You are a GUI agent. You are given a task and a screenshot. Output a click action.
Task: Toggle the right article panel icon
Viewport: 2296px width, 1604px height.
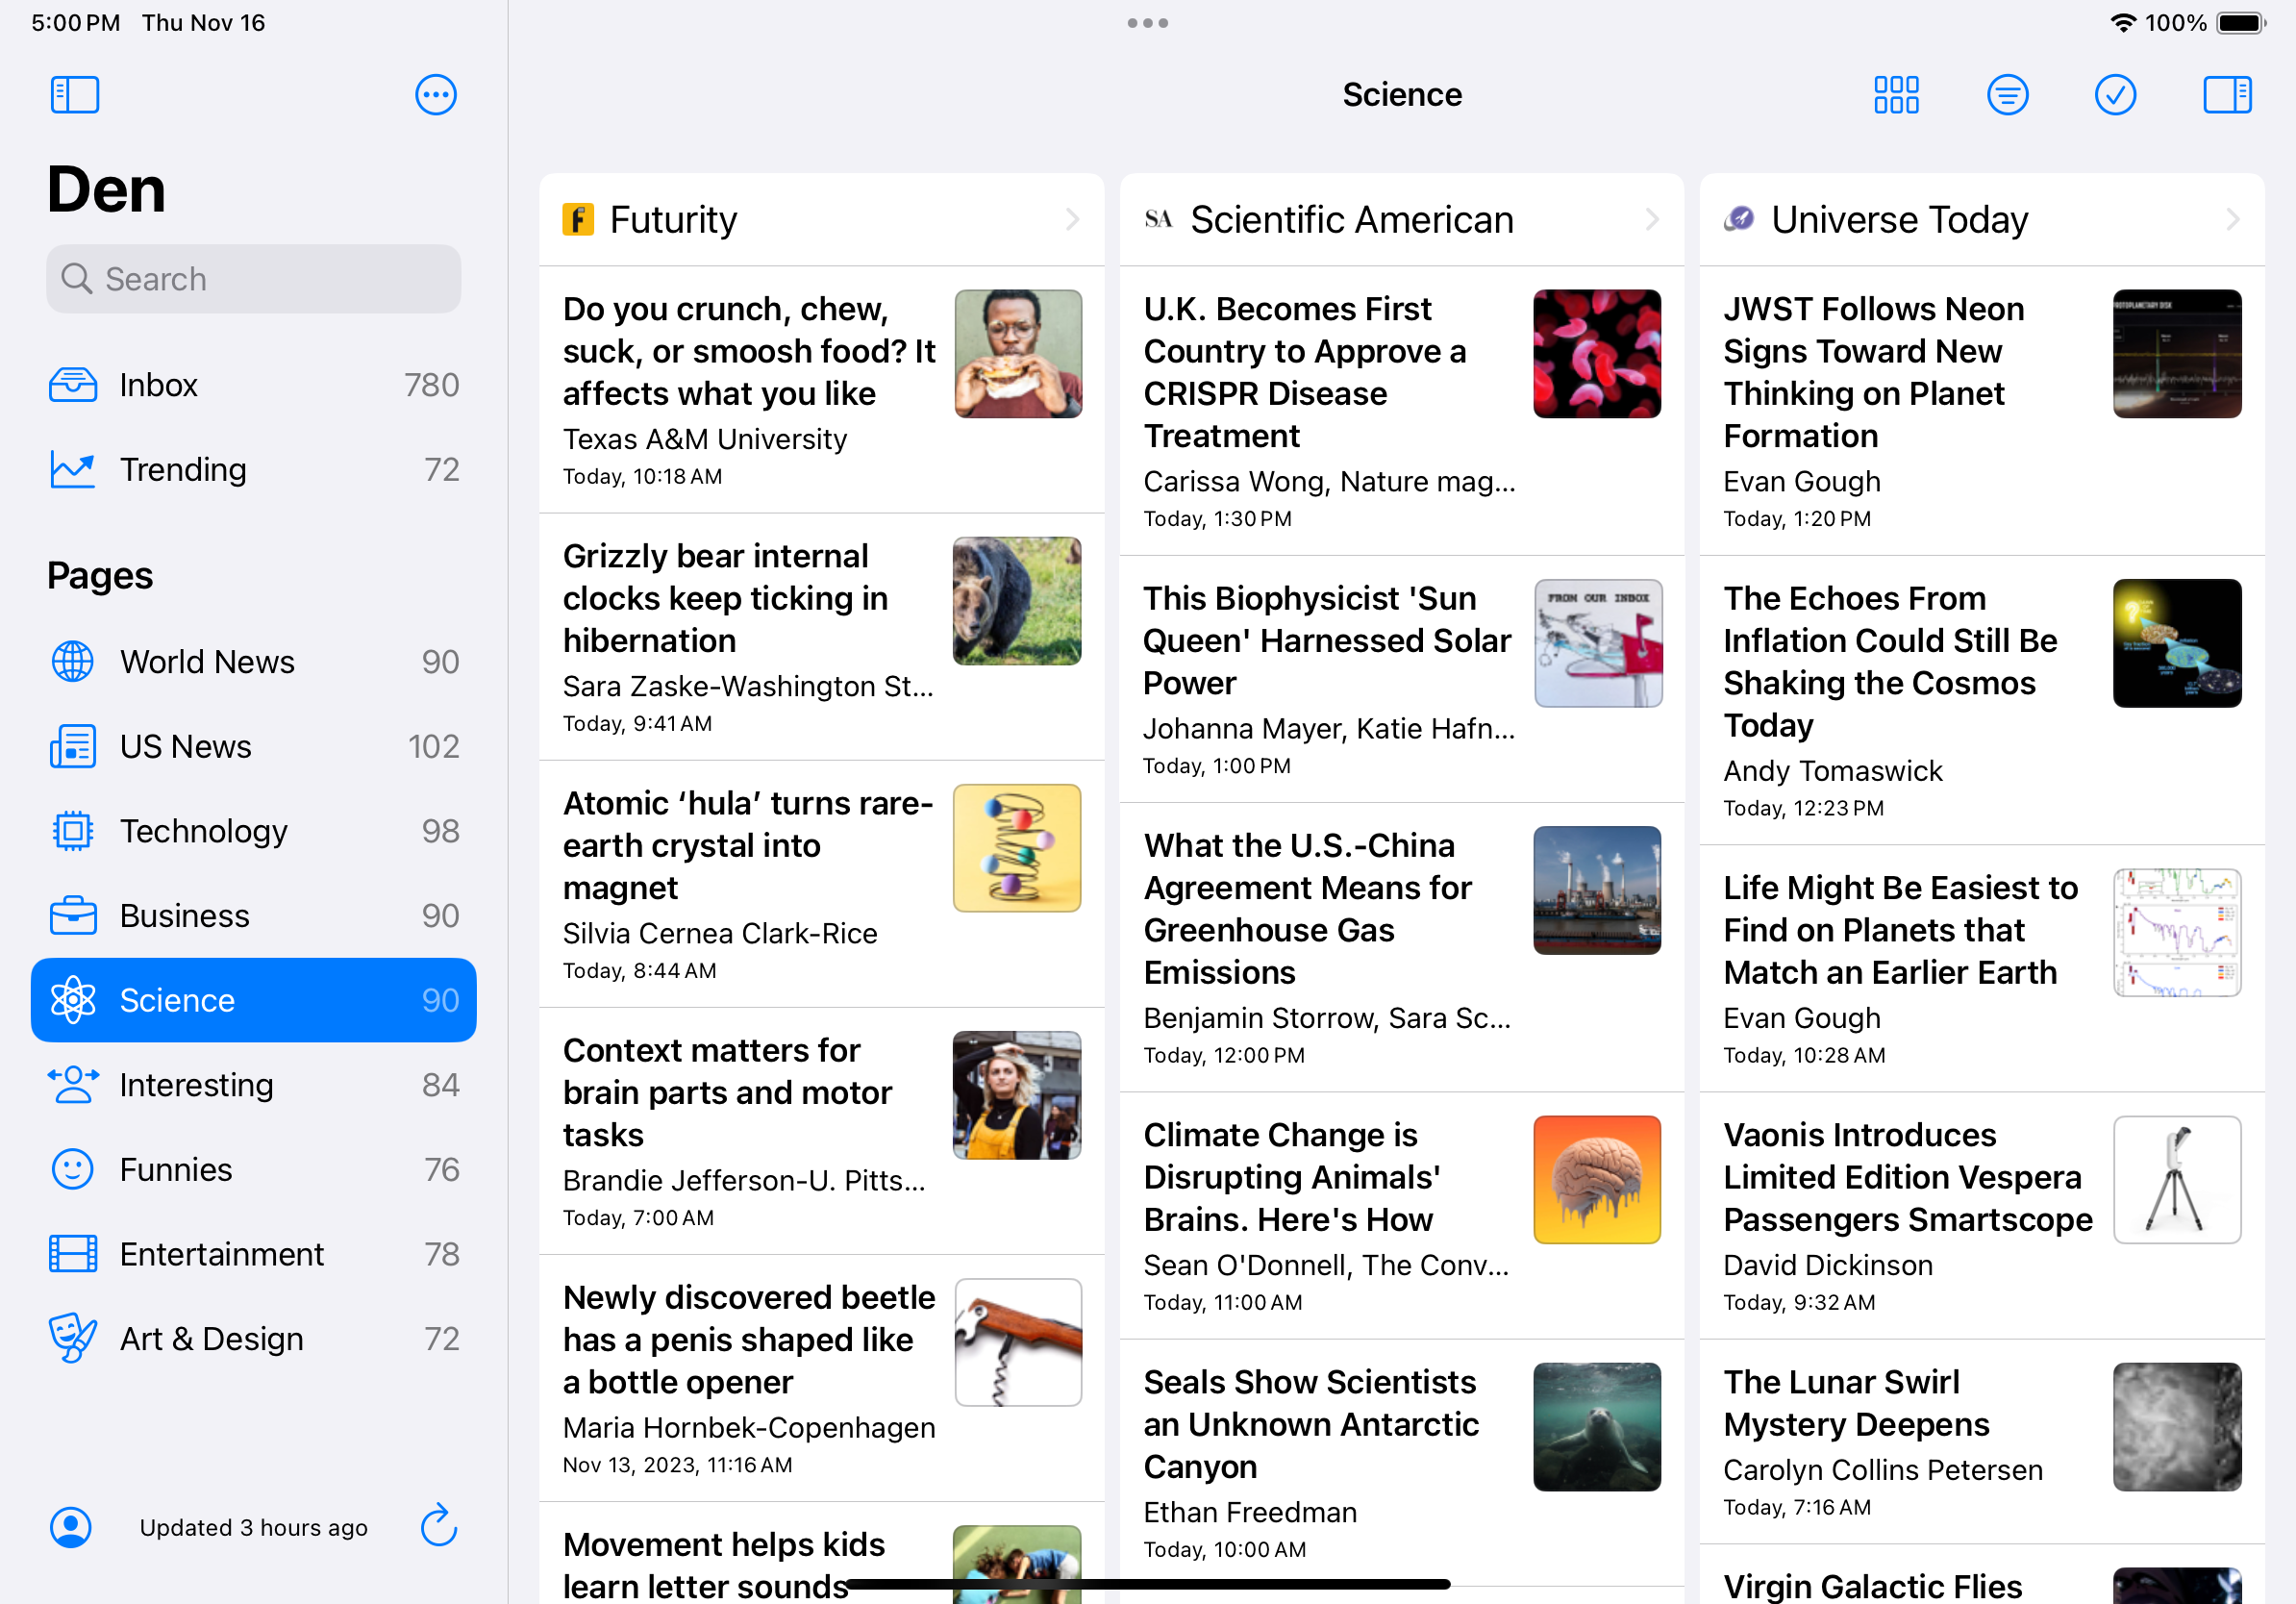pyautogui.click(x=2227, y=95)
